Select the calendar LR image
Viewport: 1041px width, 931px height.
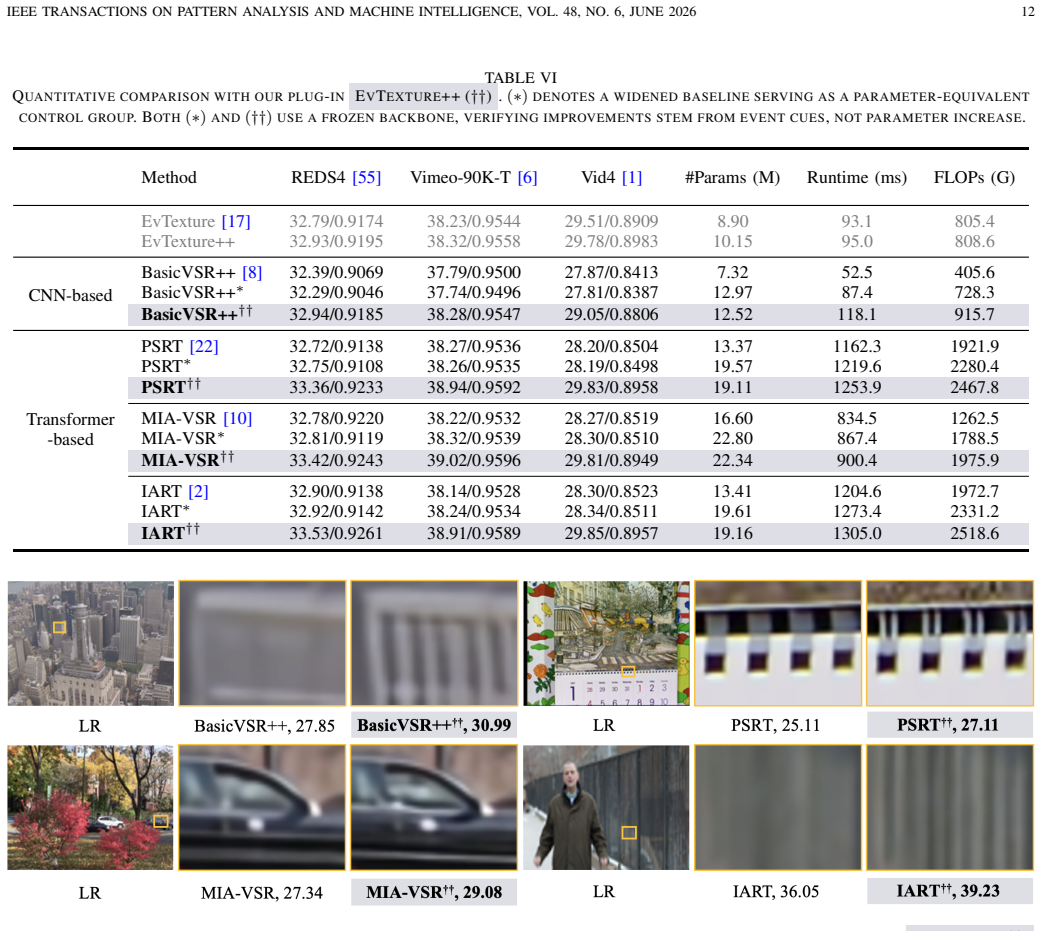606,643
